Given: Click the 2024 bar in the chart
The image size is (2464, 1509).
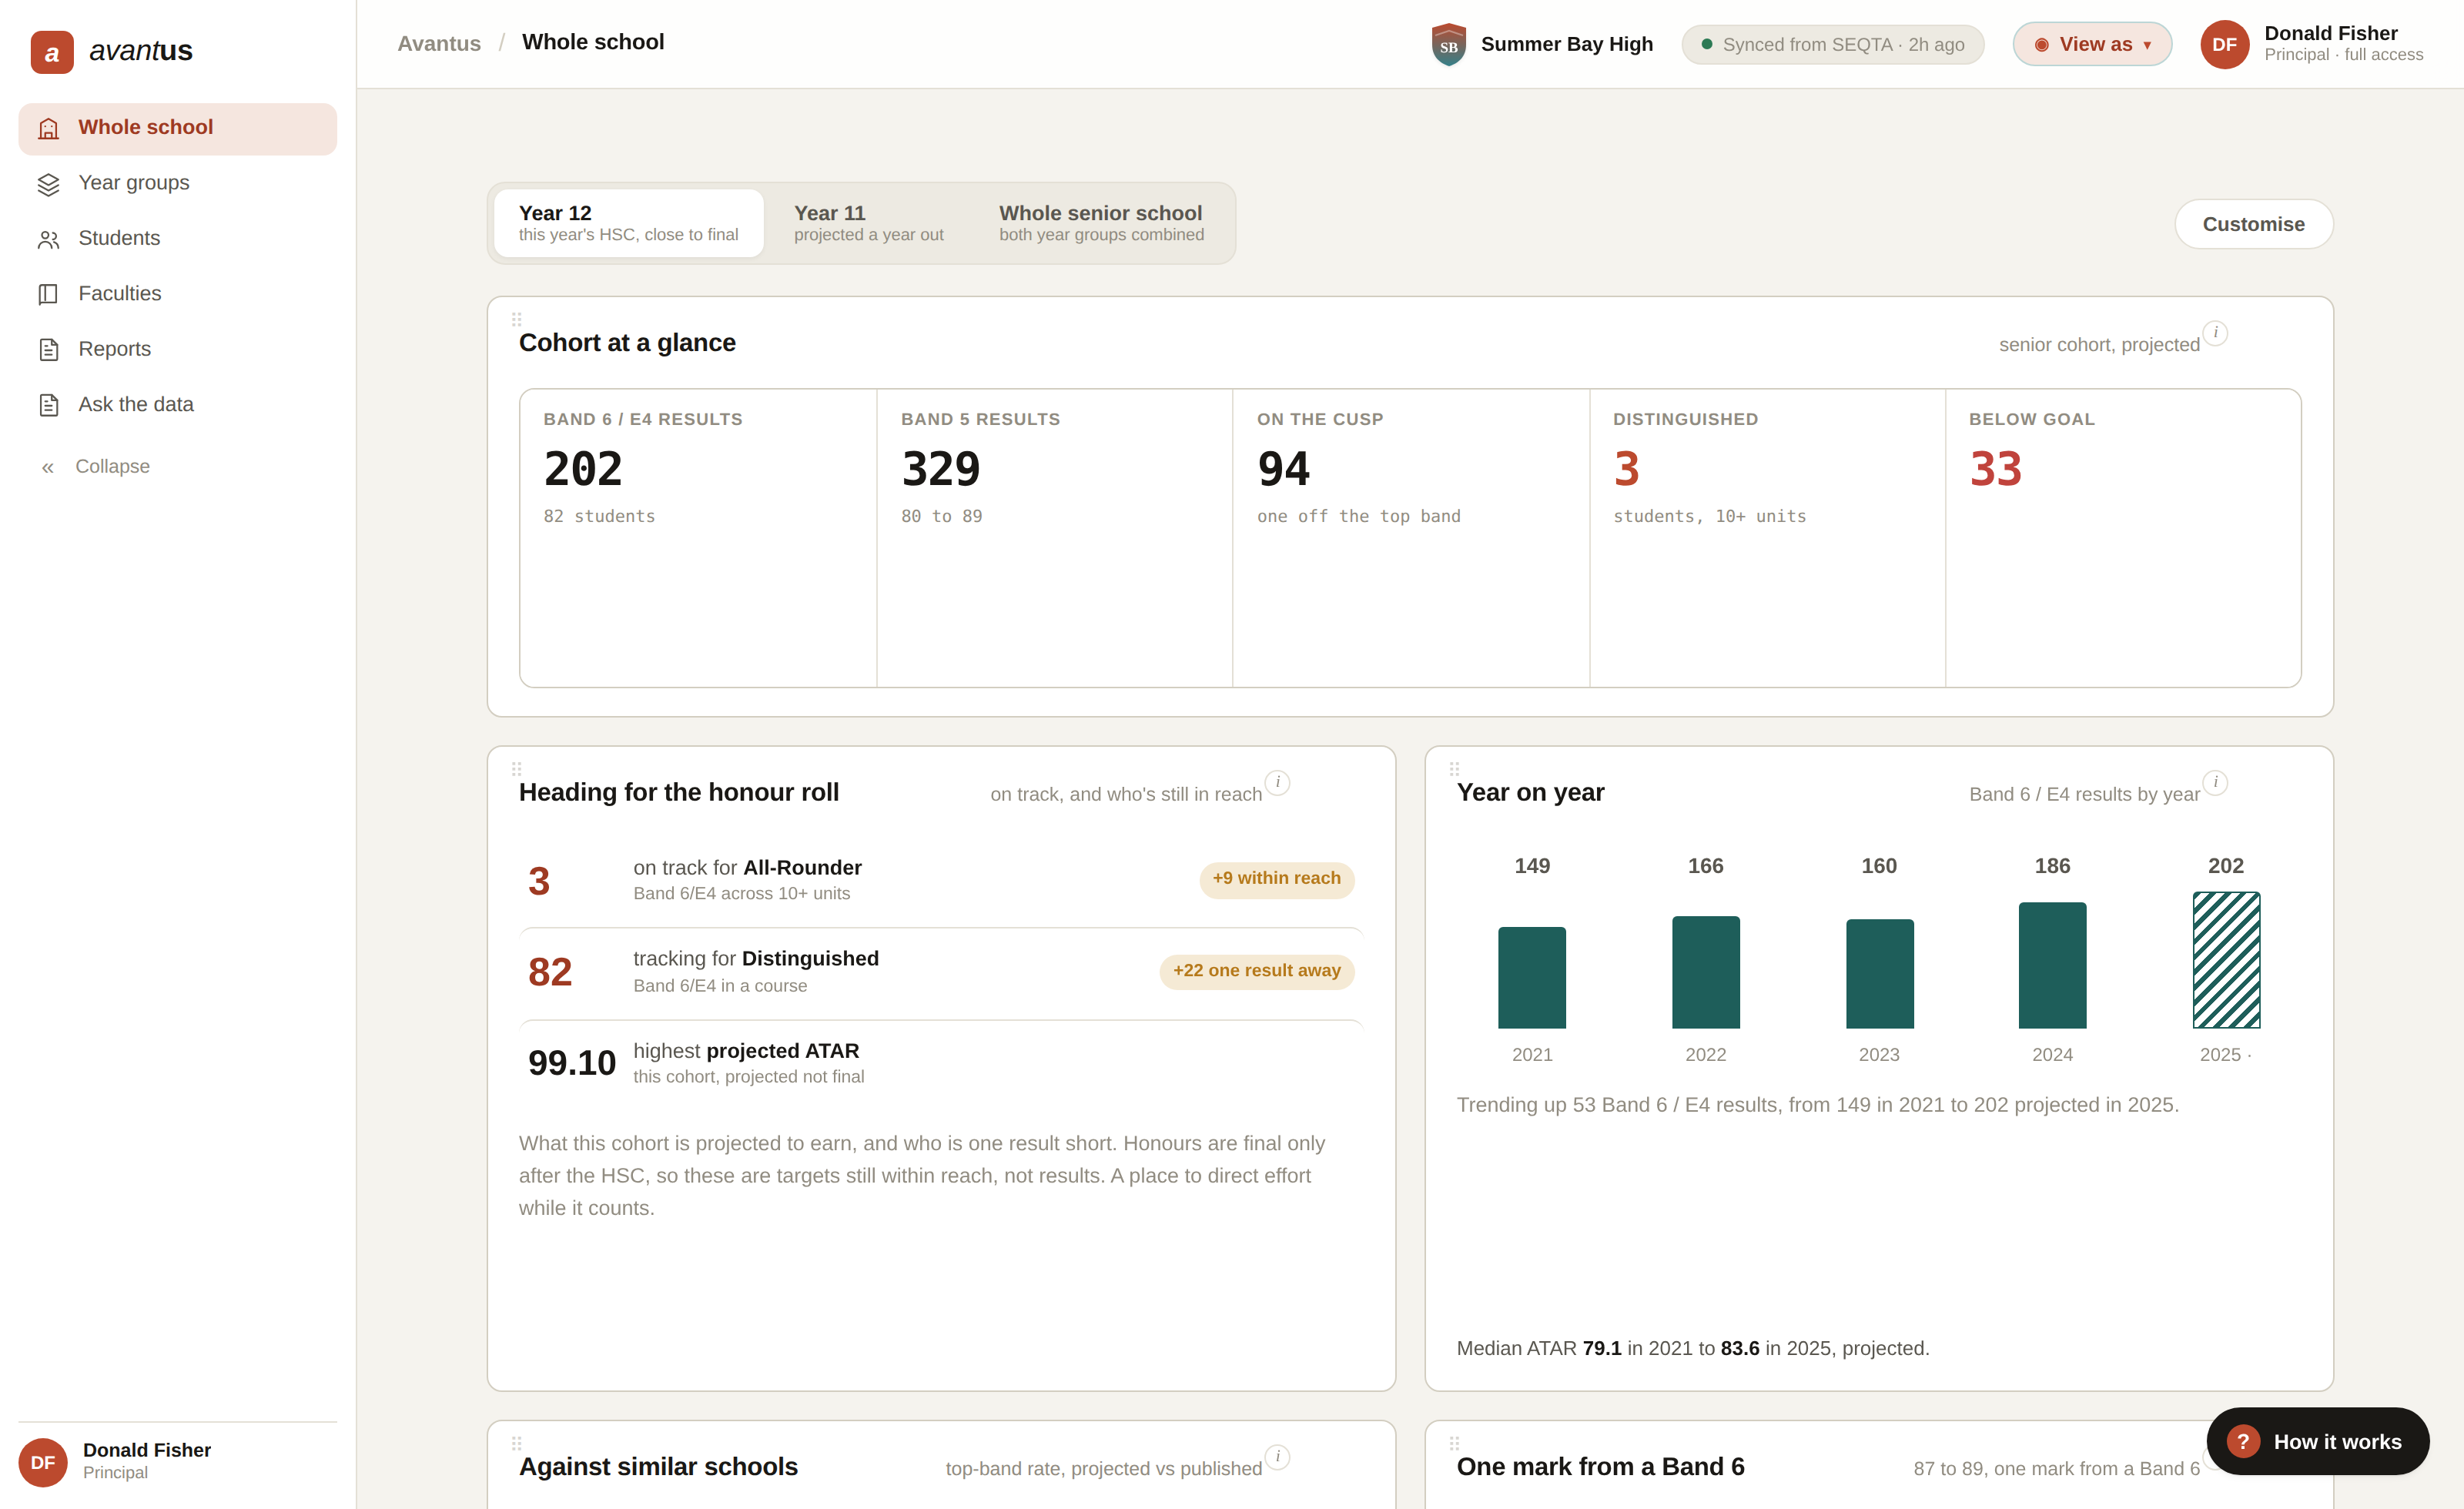Looking at the screenshot, I should click(x=2052, y=965).
